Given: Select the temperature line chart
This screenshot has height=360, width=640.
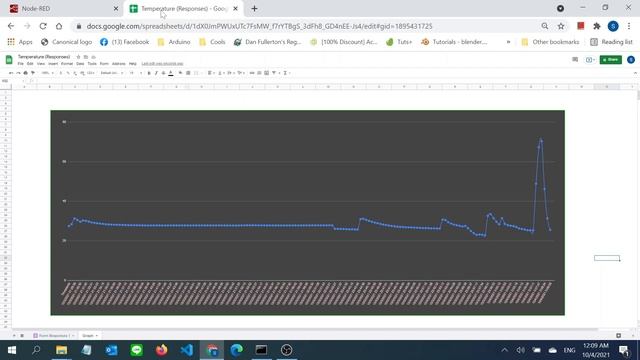Looking at the screenshot, I should [x=307, y=212].
